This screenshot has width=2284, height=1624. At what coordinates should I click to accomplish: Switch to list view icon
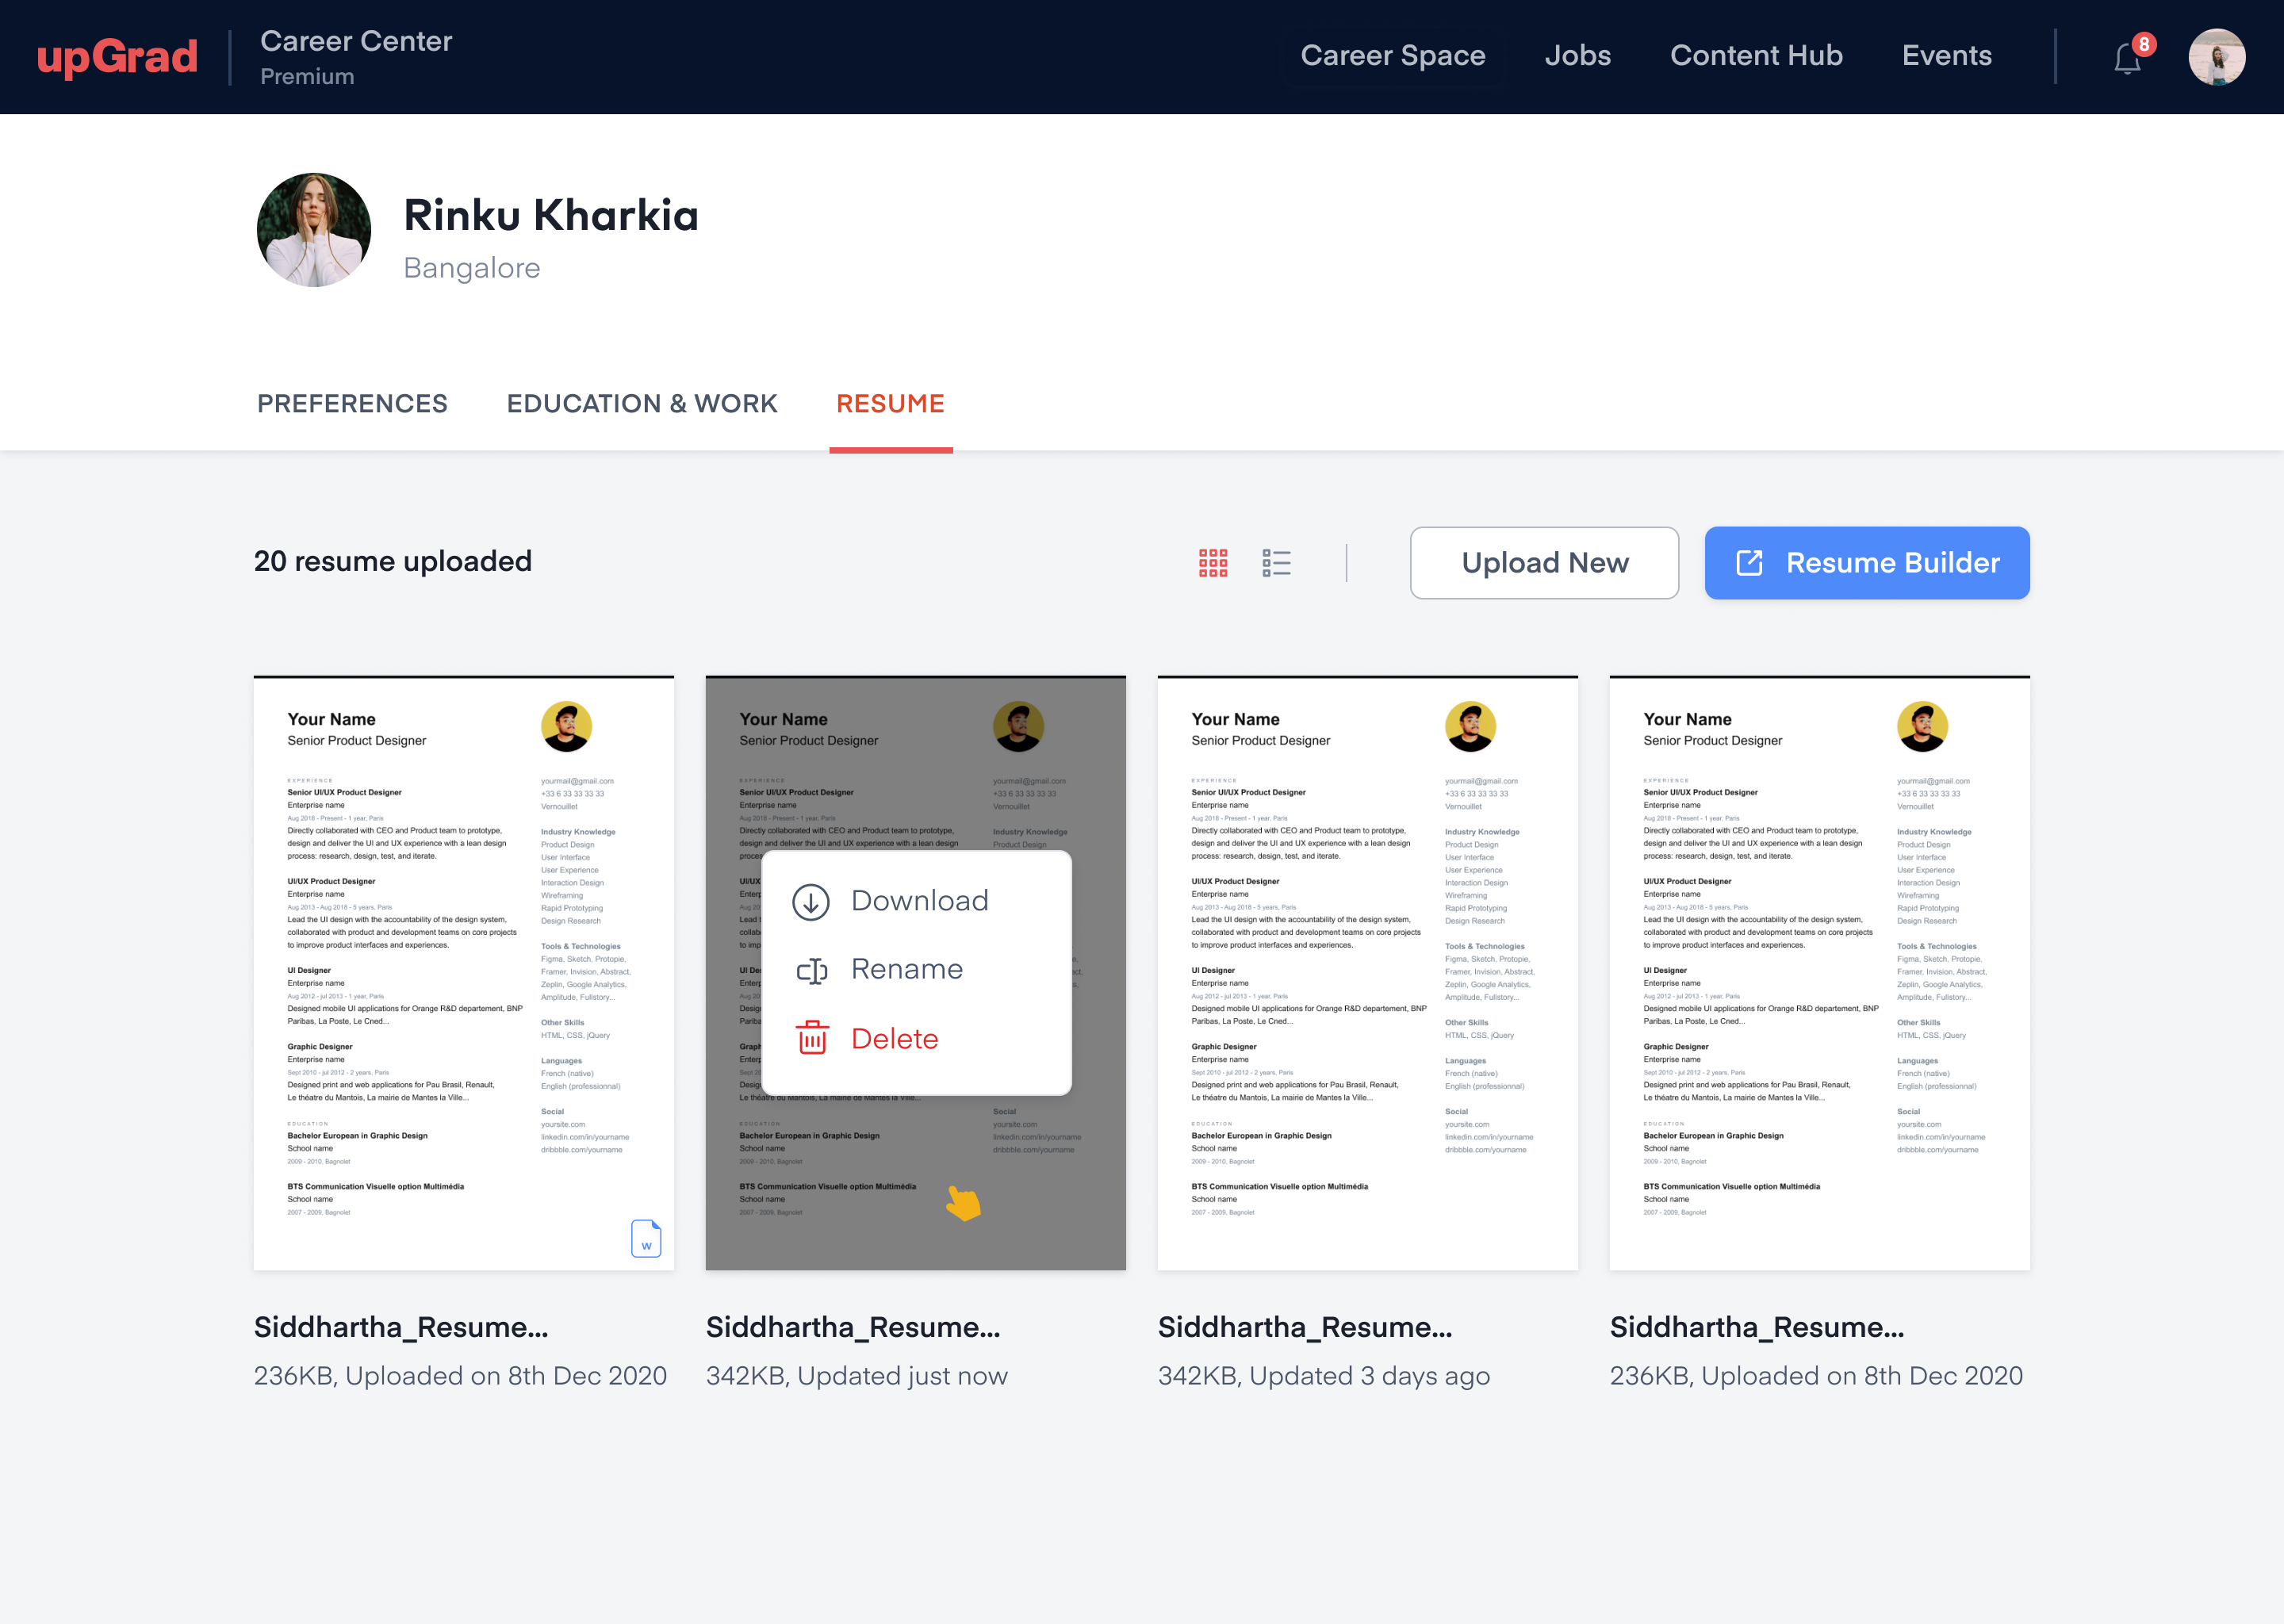click(x=1276, y=563)
